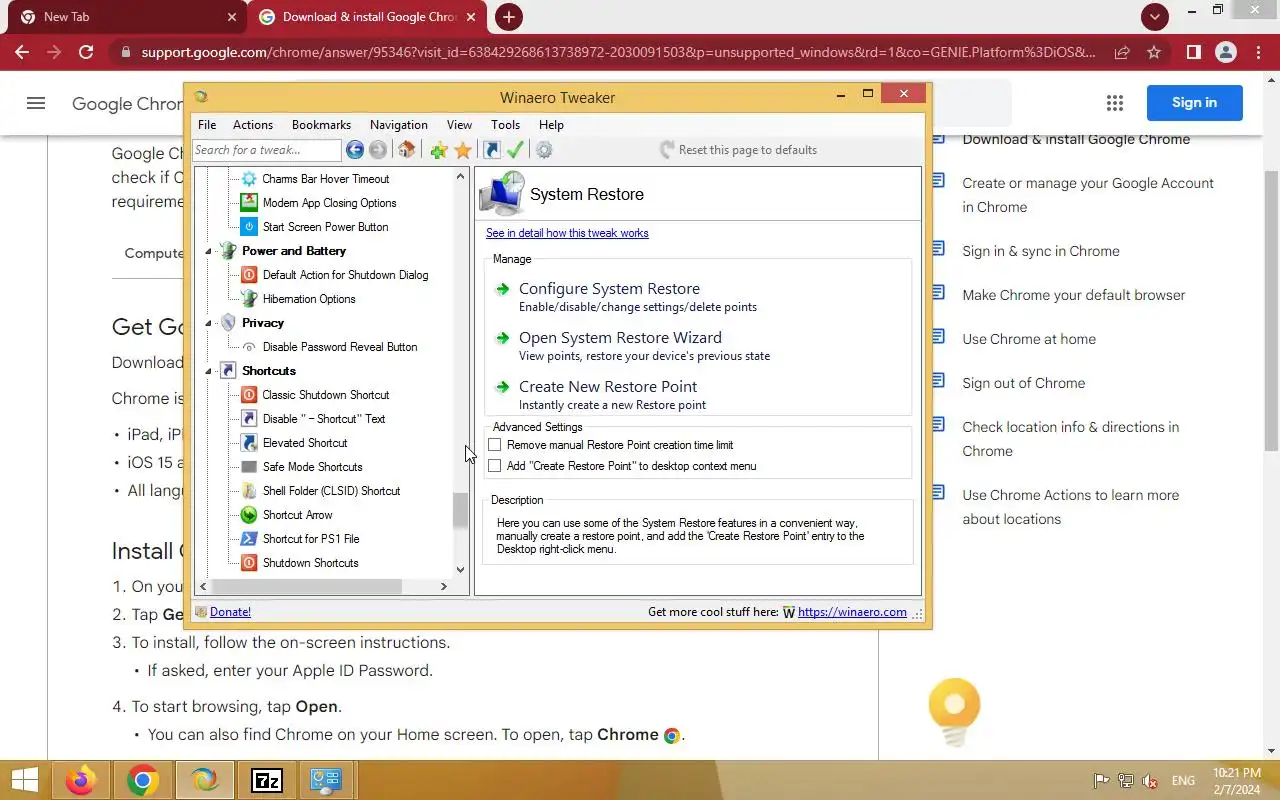Click the Disable Password Reveal Button icon
Image resolution: width=1280 pixels, height=800 pixels.
[249, 347]
